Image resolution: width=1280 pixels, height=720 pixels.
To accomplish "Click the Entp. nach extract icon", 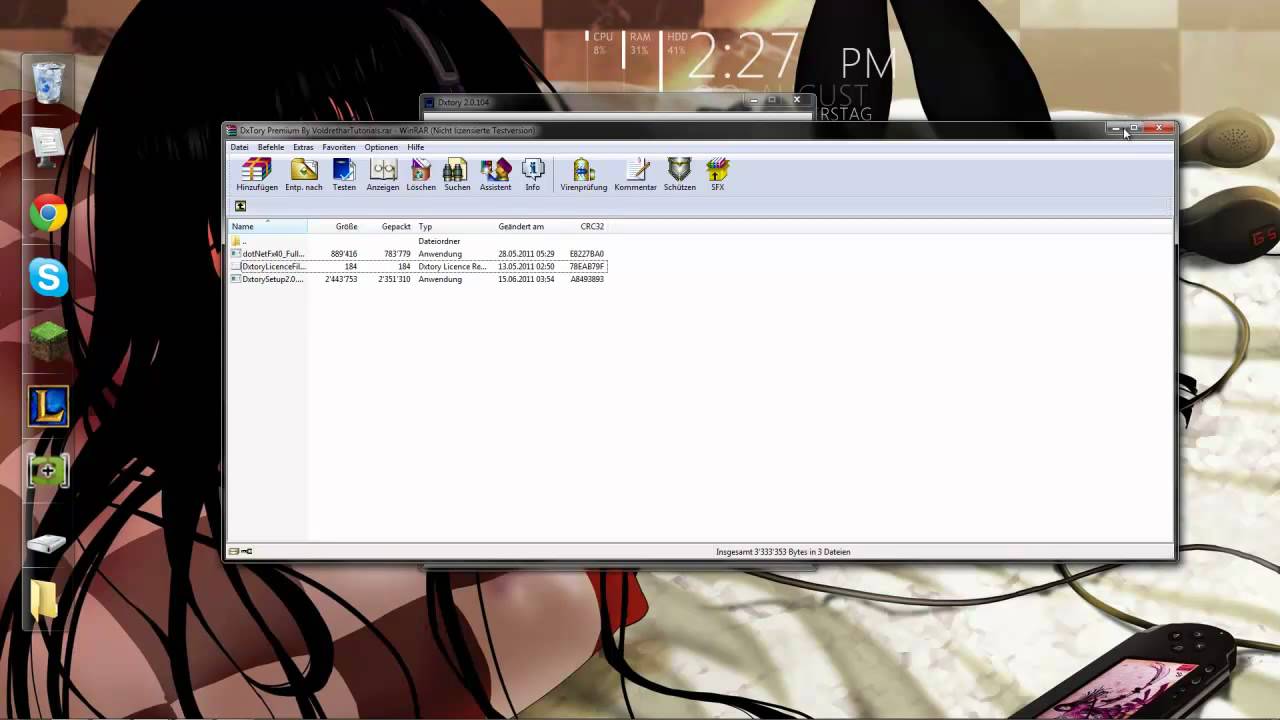I will point(304,174).
